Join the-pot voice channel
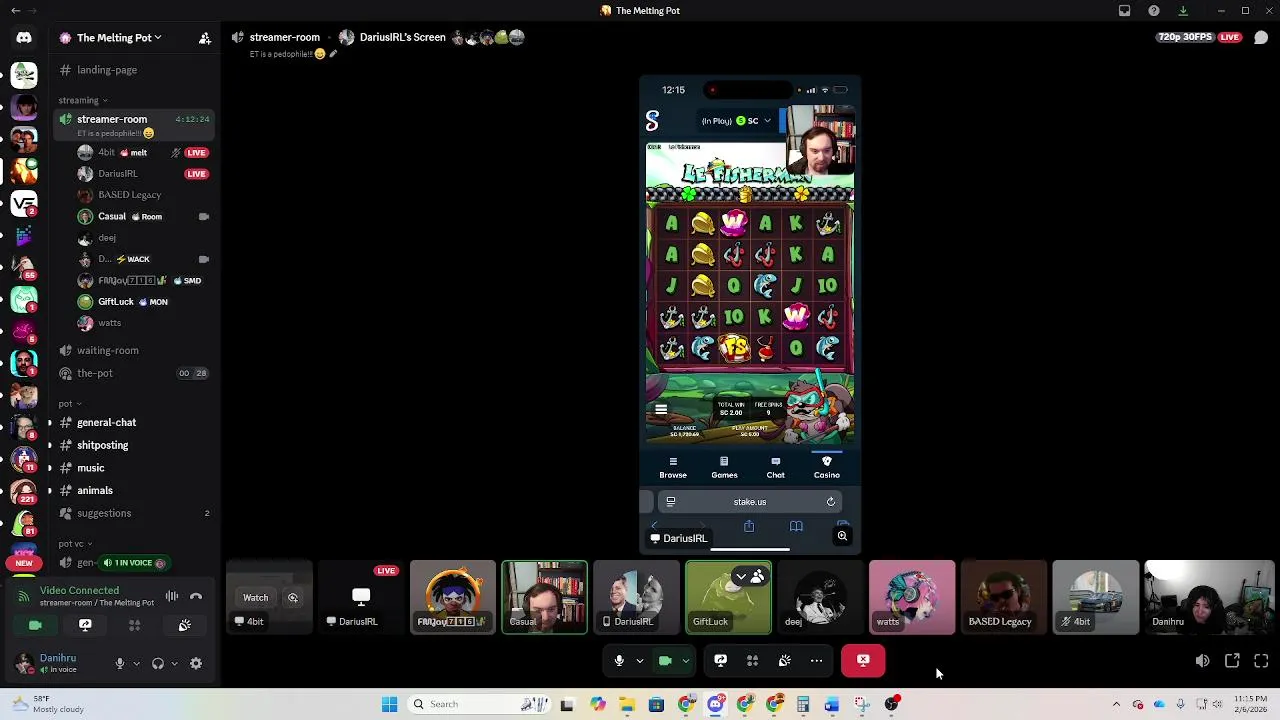The height and width of the screenshot is (720, 1280). [133, 373]
